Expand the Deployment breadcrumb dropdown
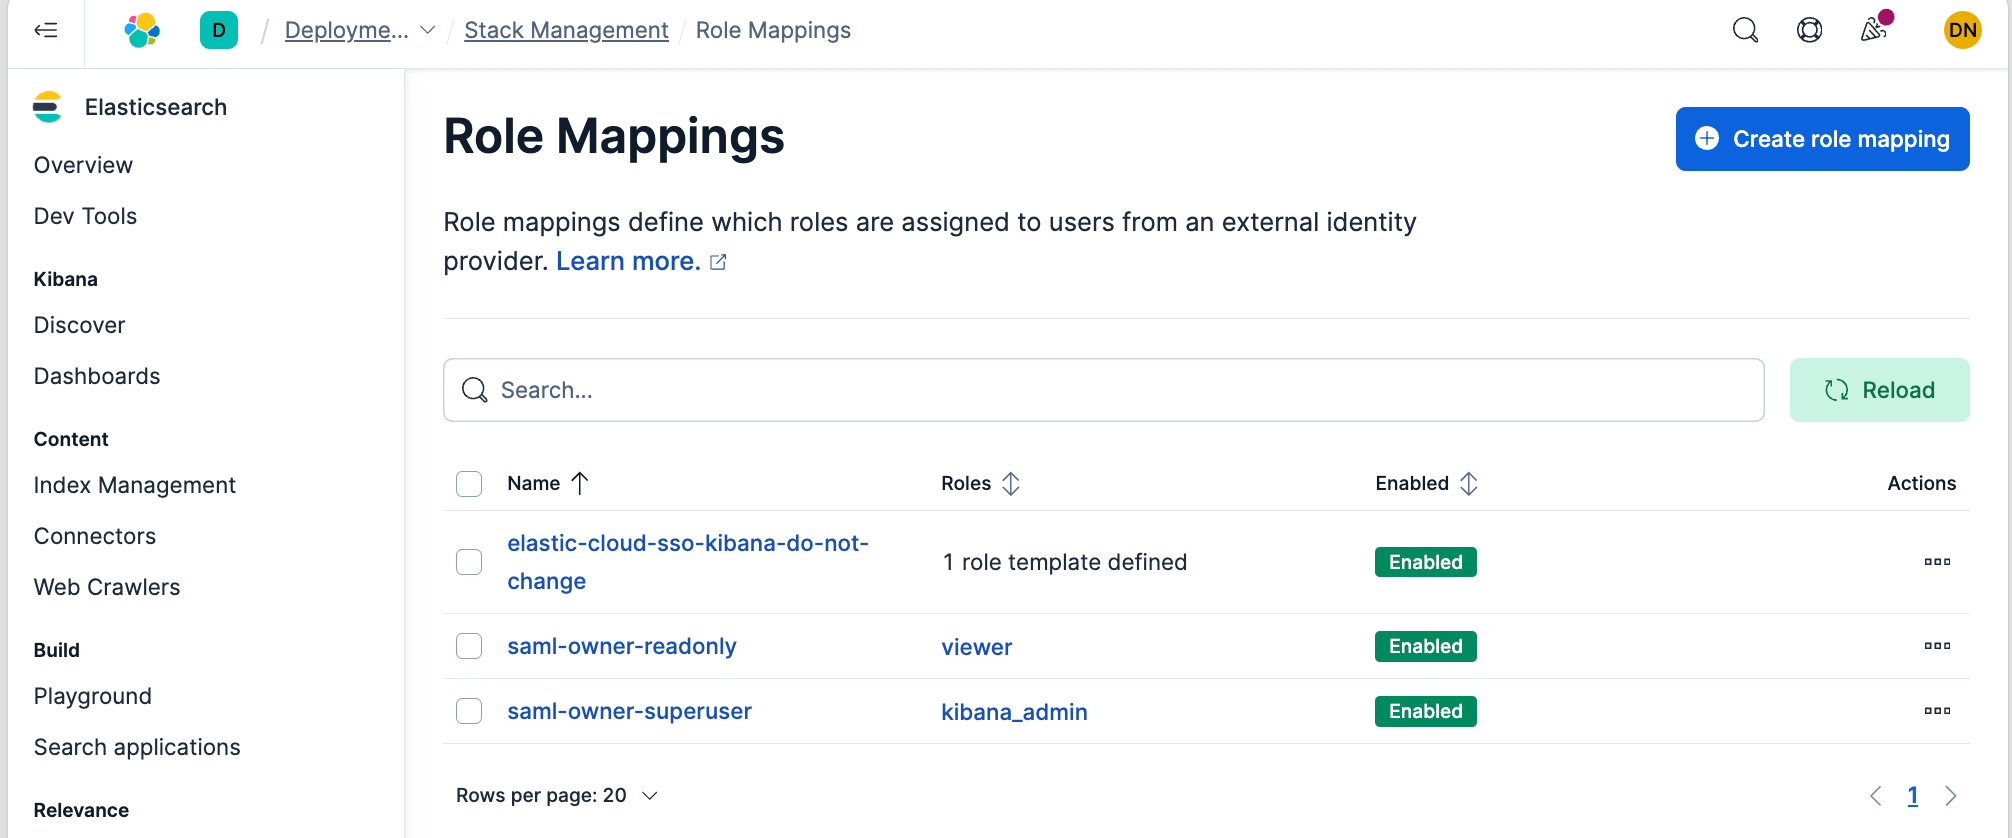 [427, 31]
